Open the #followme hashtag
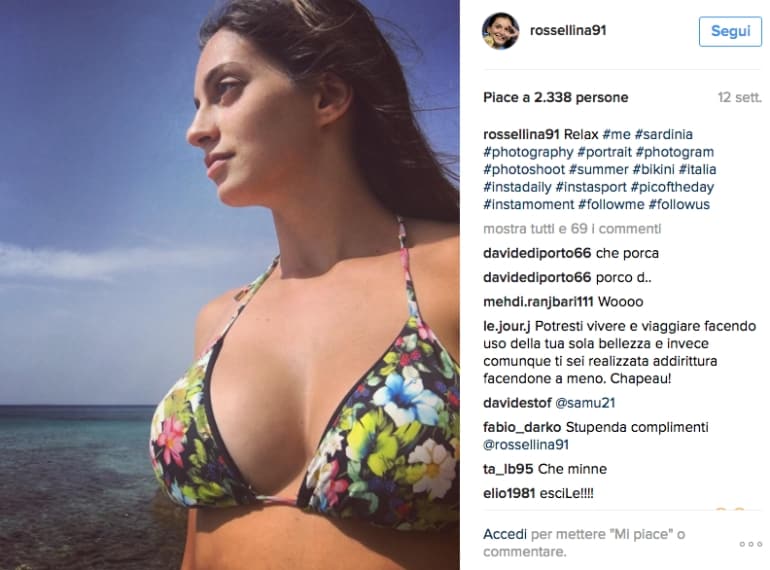The width and height of the screenshot is (770, 570). [611, 204]
